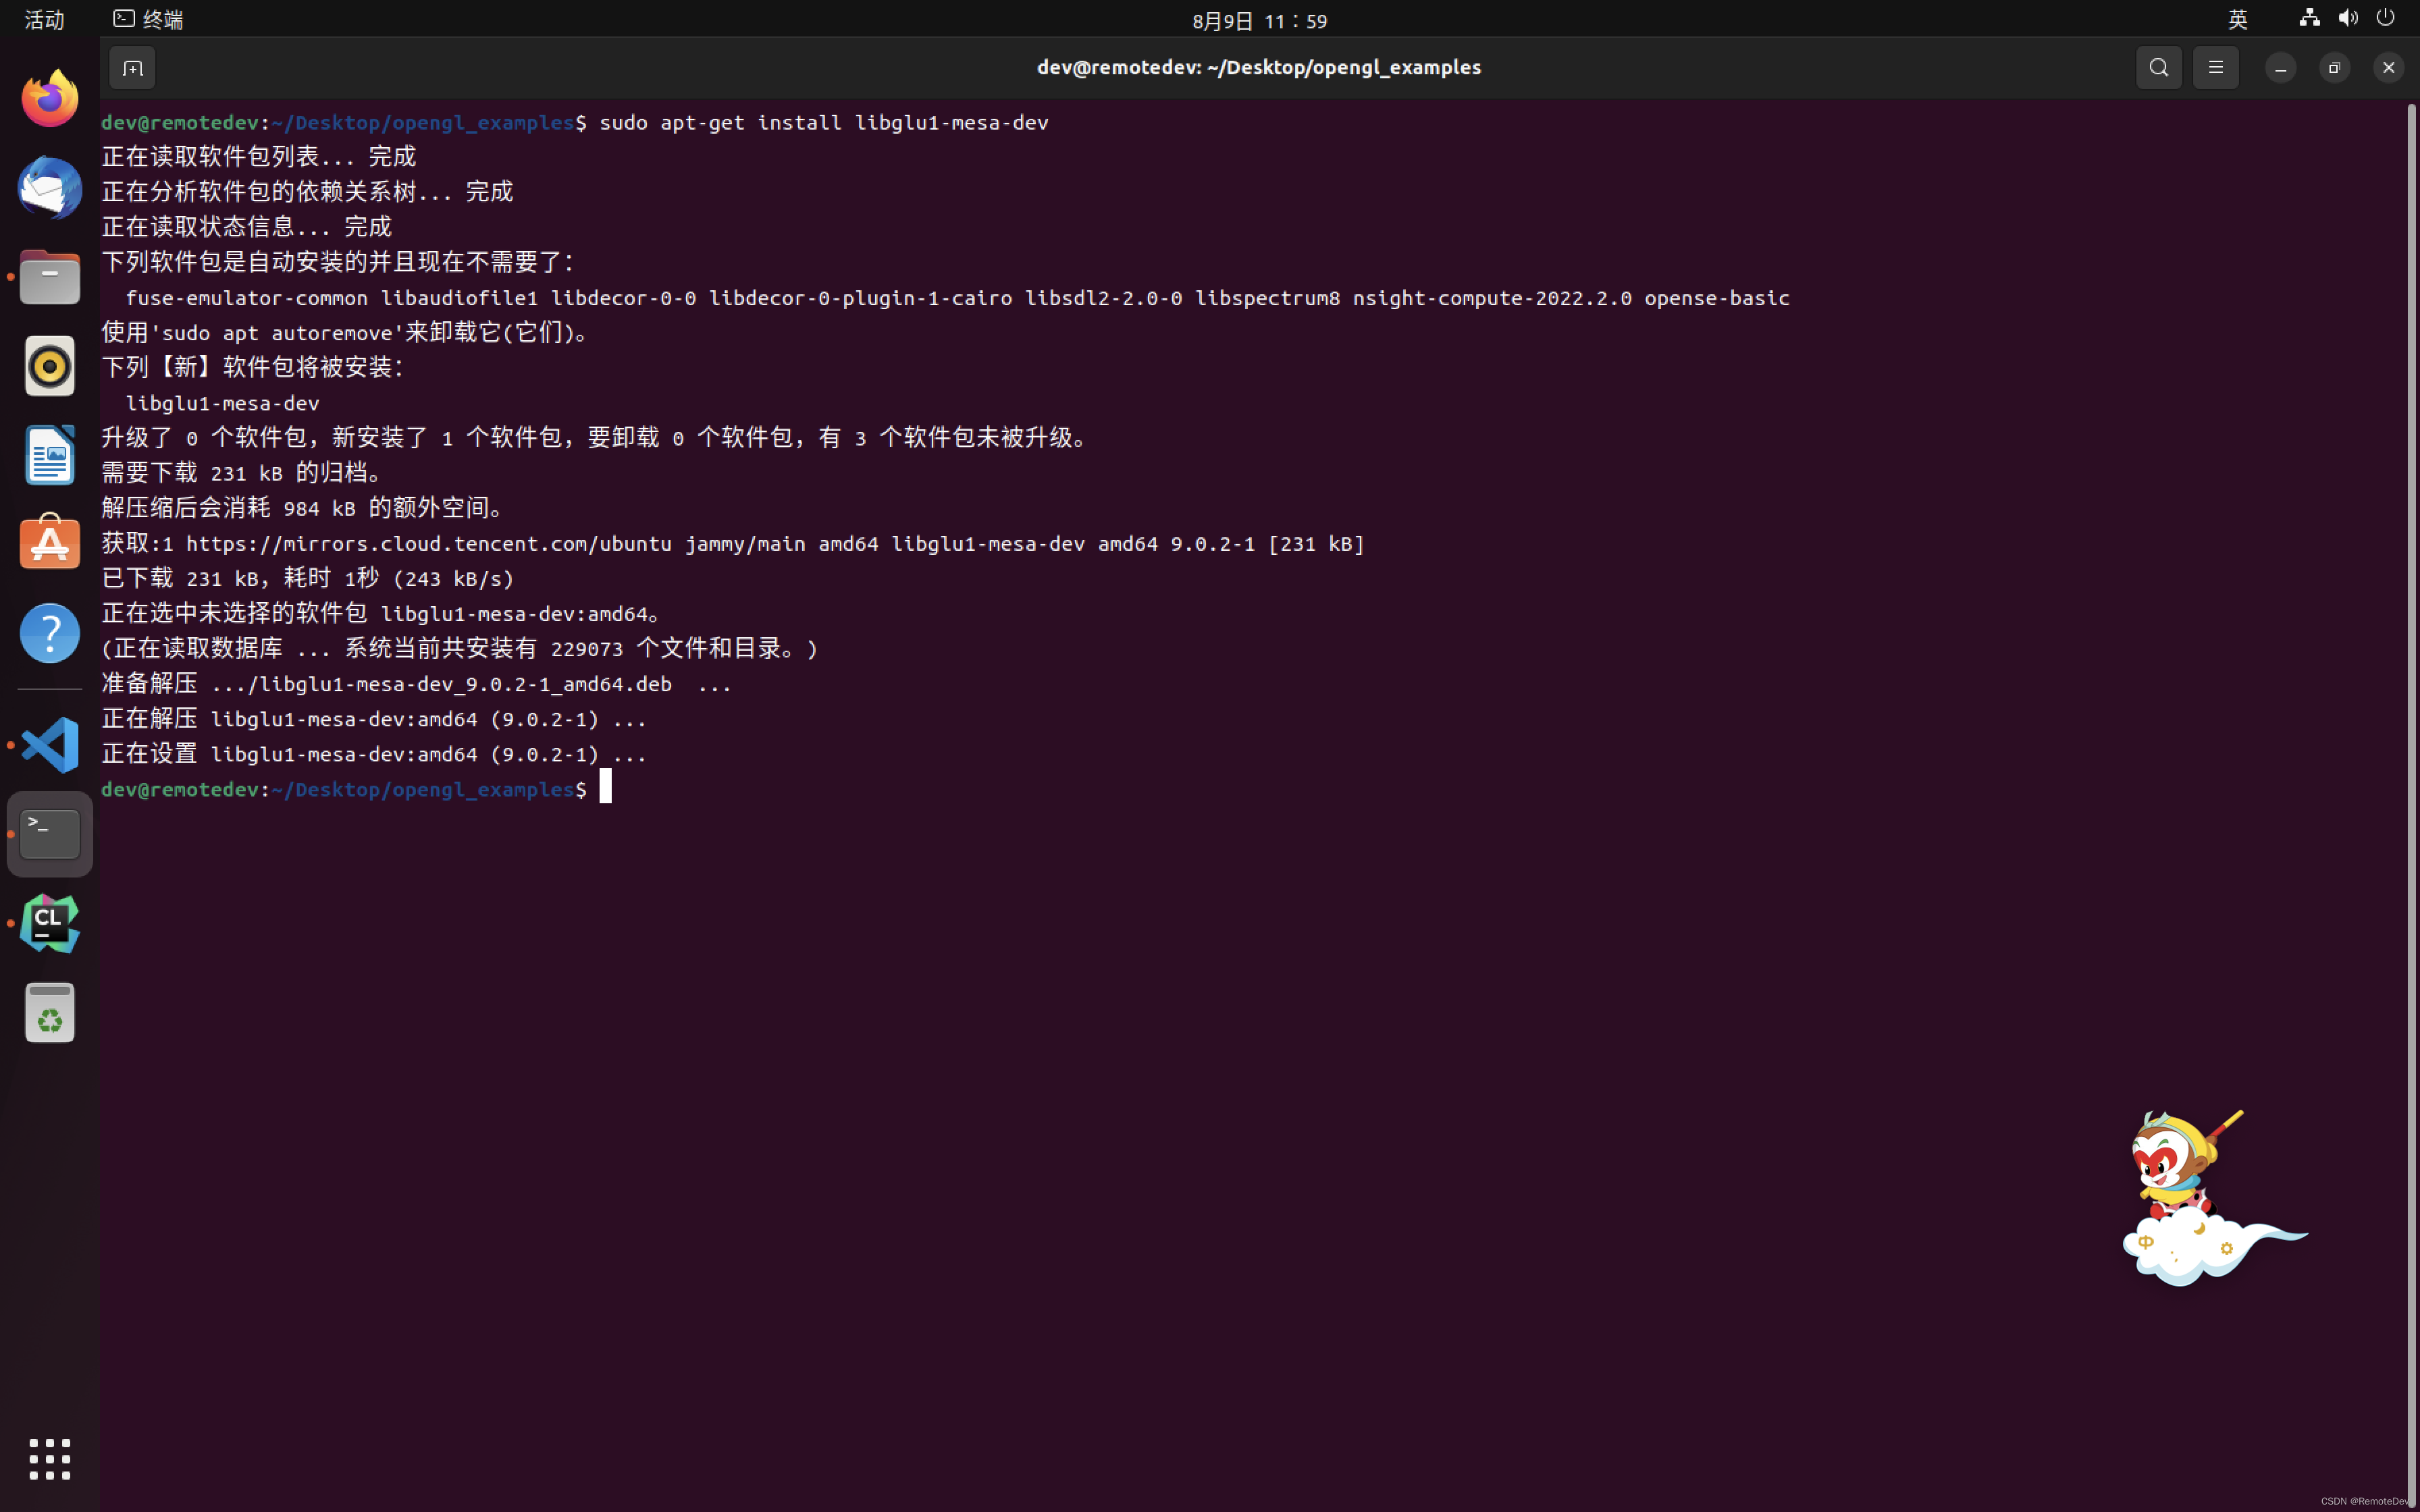
Task: Open Ubuntu Software store icon
Action: (x=50, y=543)
